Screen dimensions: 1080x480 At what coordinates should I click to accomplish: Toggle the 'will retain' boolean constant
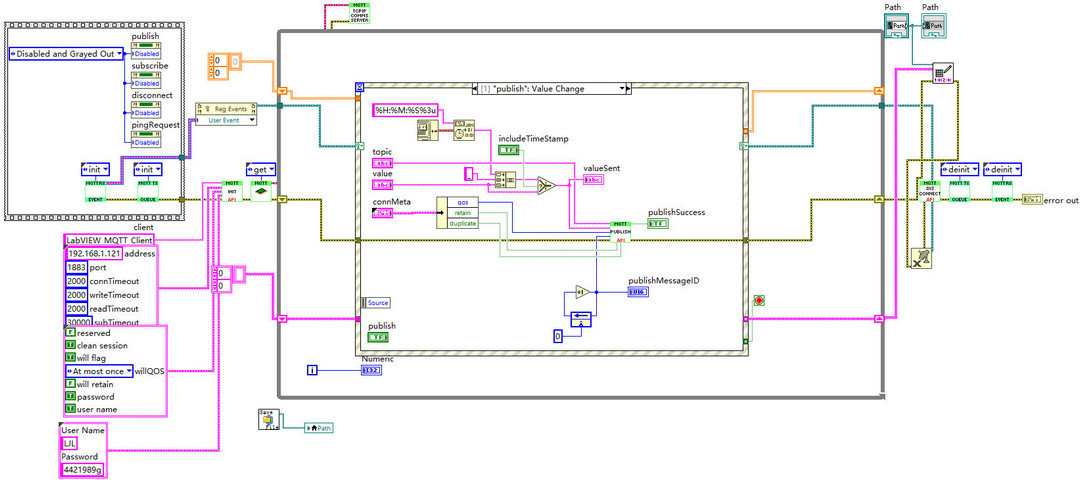[x=70, y=384]
